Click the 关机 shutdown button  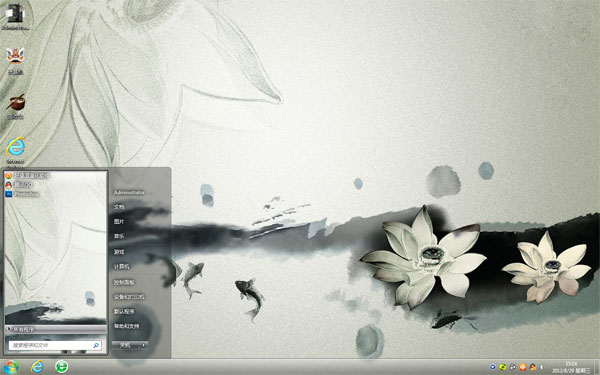[125, 345]
